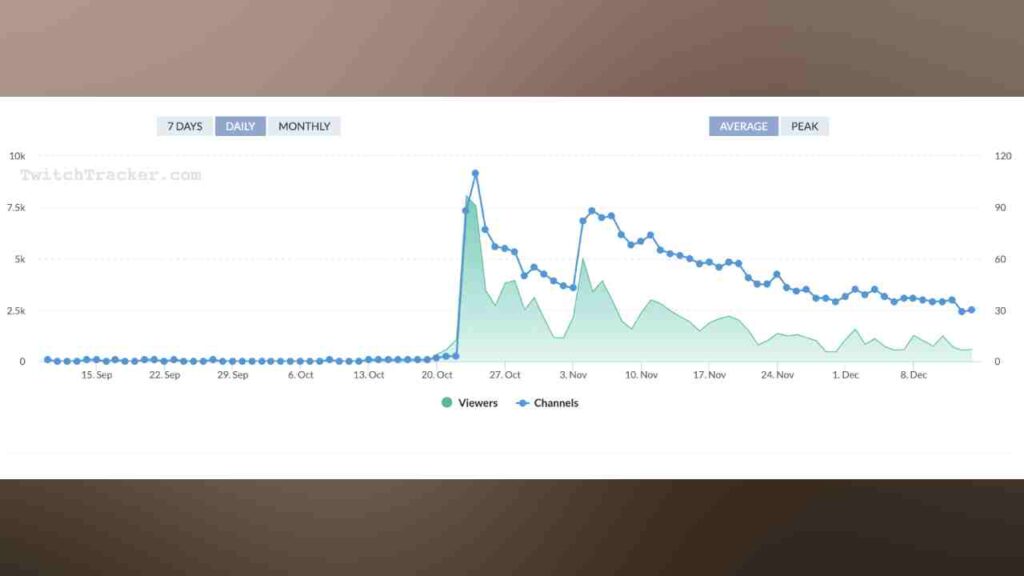Click the last Channels data point
The image size is (1024, 576).
971,310
